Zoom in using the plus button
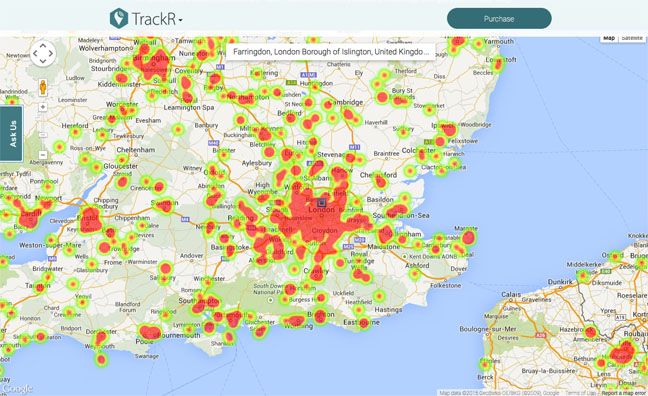This screenshot has width=648, height=396. click(x=43, y=107)
